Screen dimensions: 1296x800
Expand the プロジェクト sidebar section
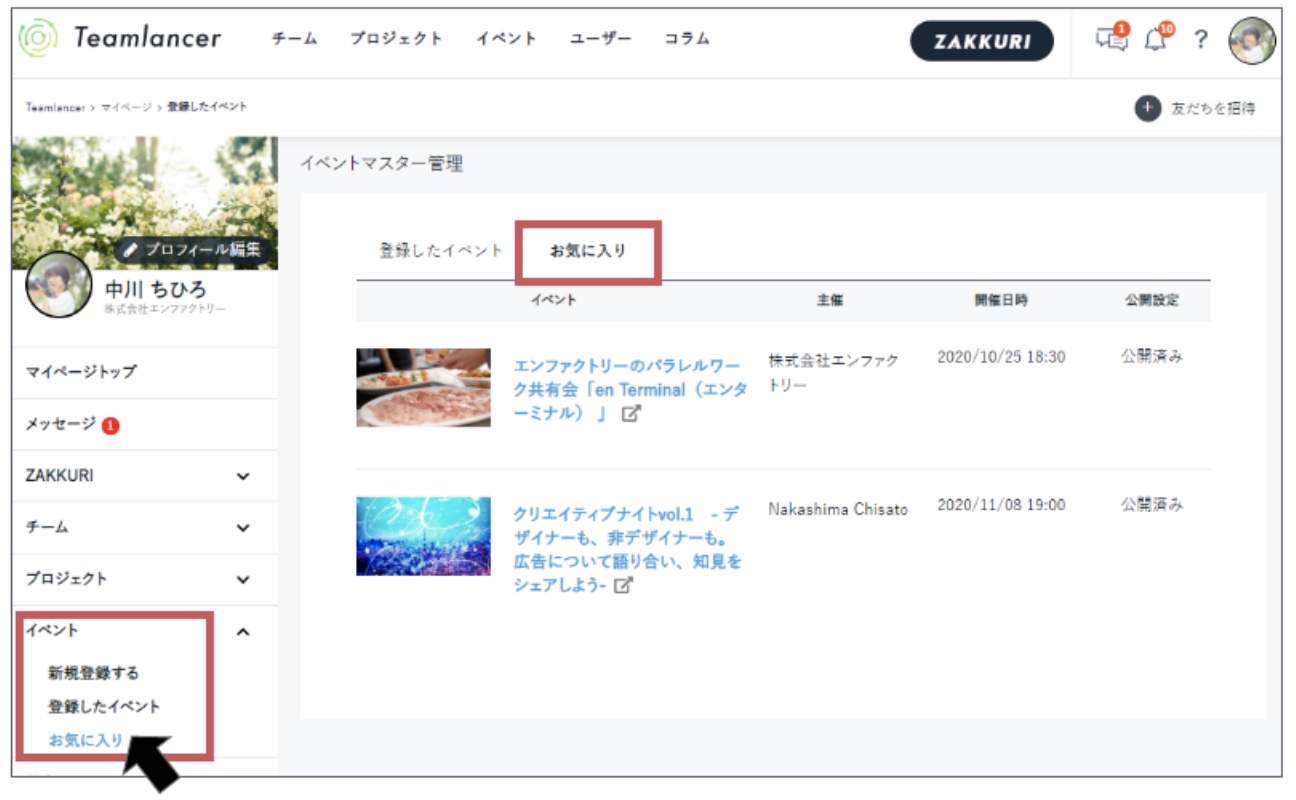tap(243, 580)
